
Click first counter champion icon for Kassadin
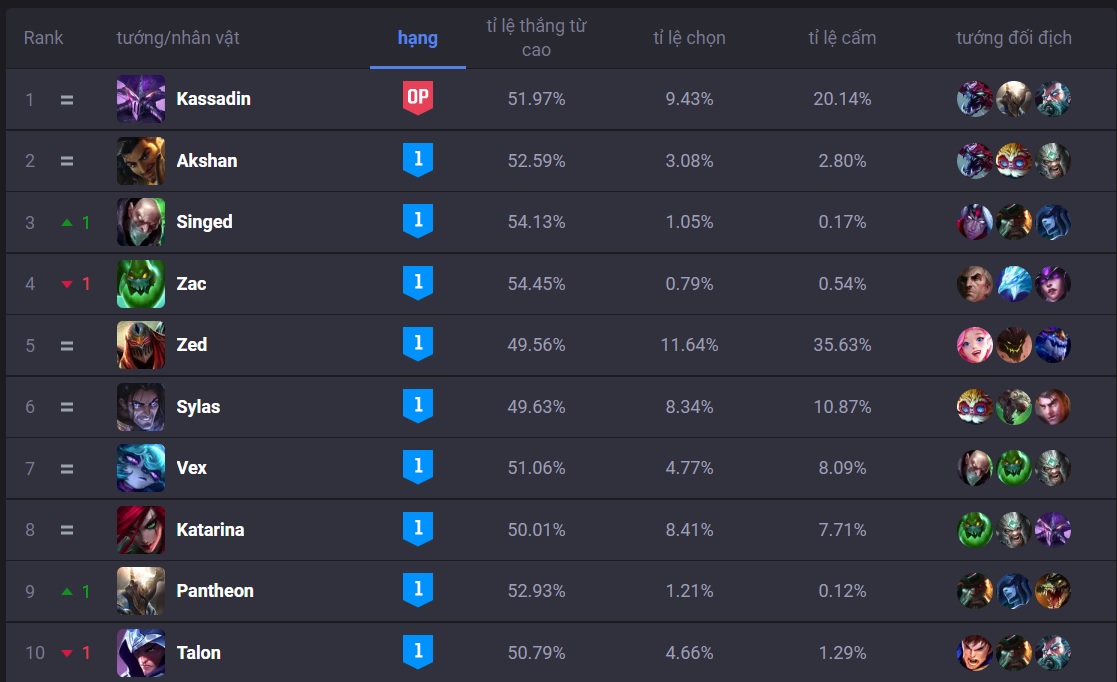coord(975,99)
